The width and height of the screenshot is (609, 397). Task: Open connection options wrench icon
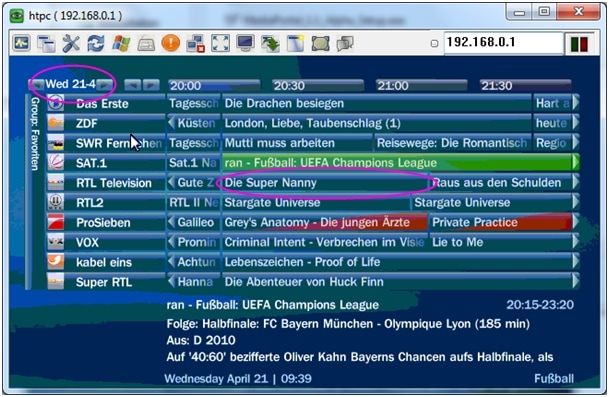[x=71, y=43]
